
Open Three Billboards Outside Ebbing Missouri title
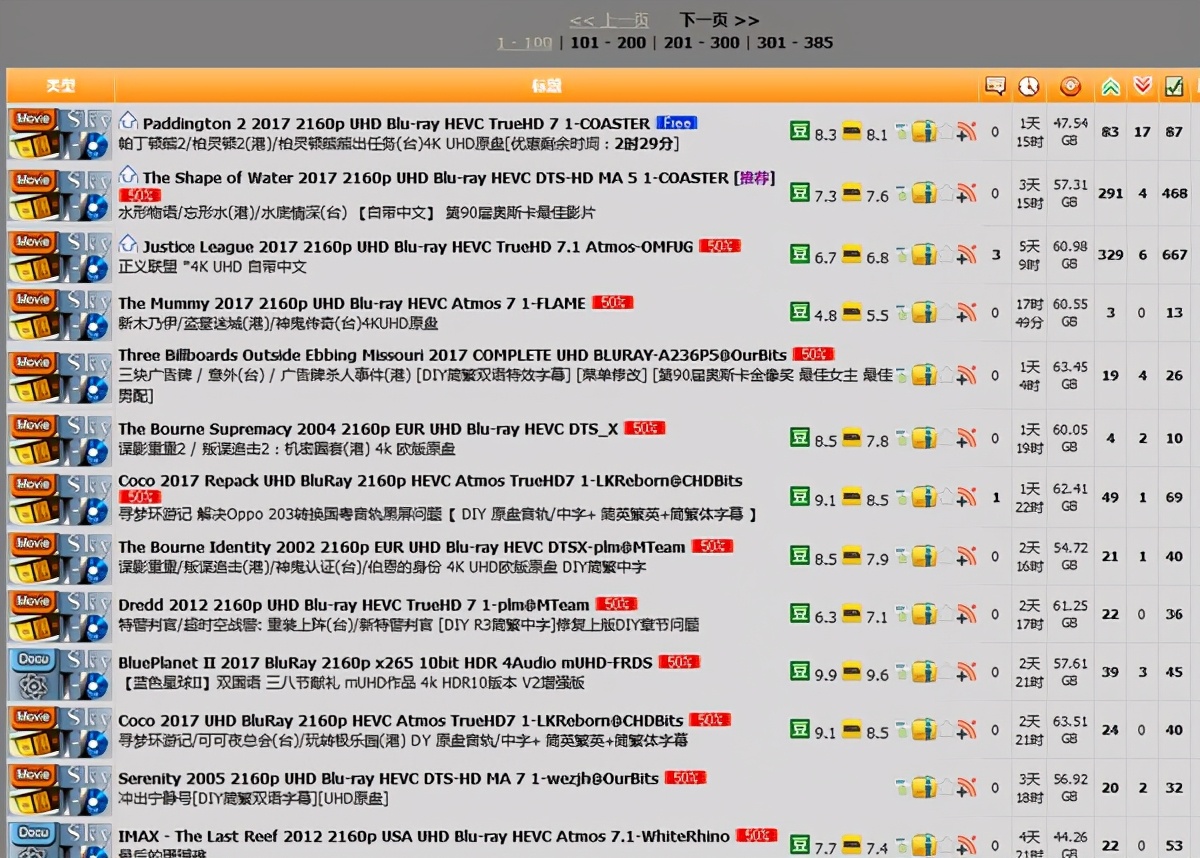click(452, 355)
